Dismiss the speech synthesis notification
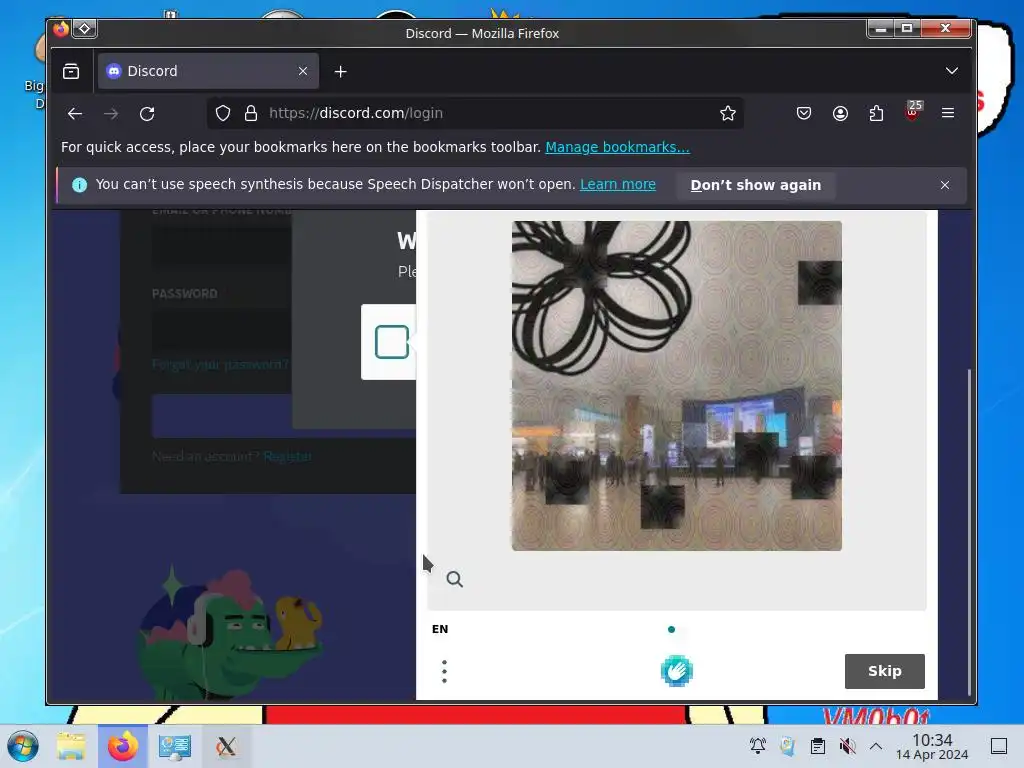This screenshot has width=1024, height=768. point(944,185)
